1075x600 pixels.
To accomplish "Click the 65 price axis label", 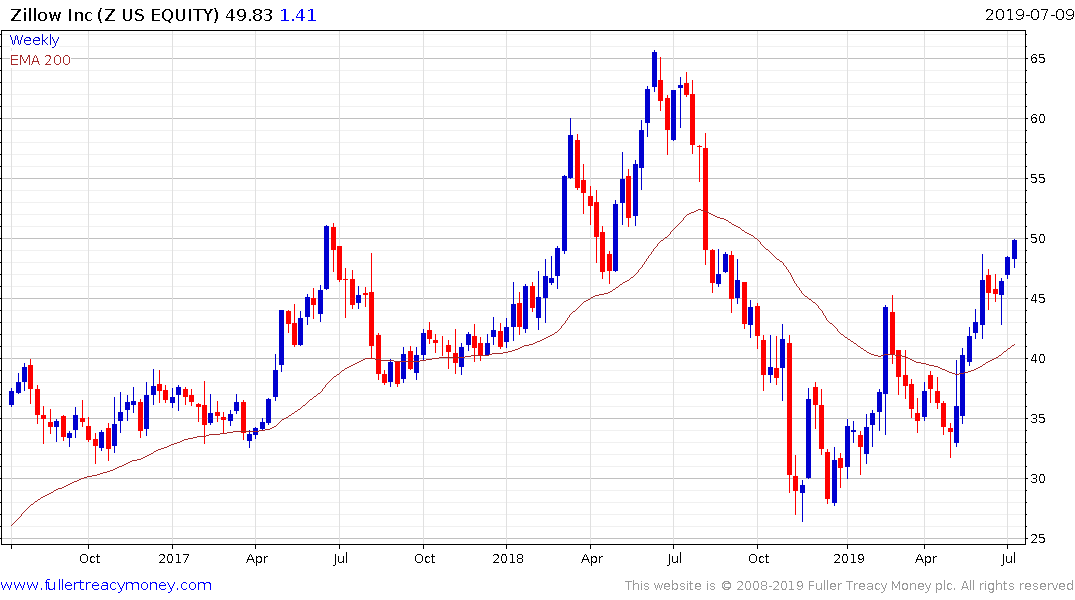I will pyautogui.click(x=1038, y=59).
